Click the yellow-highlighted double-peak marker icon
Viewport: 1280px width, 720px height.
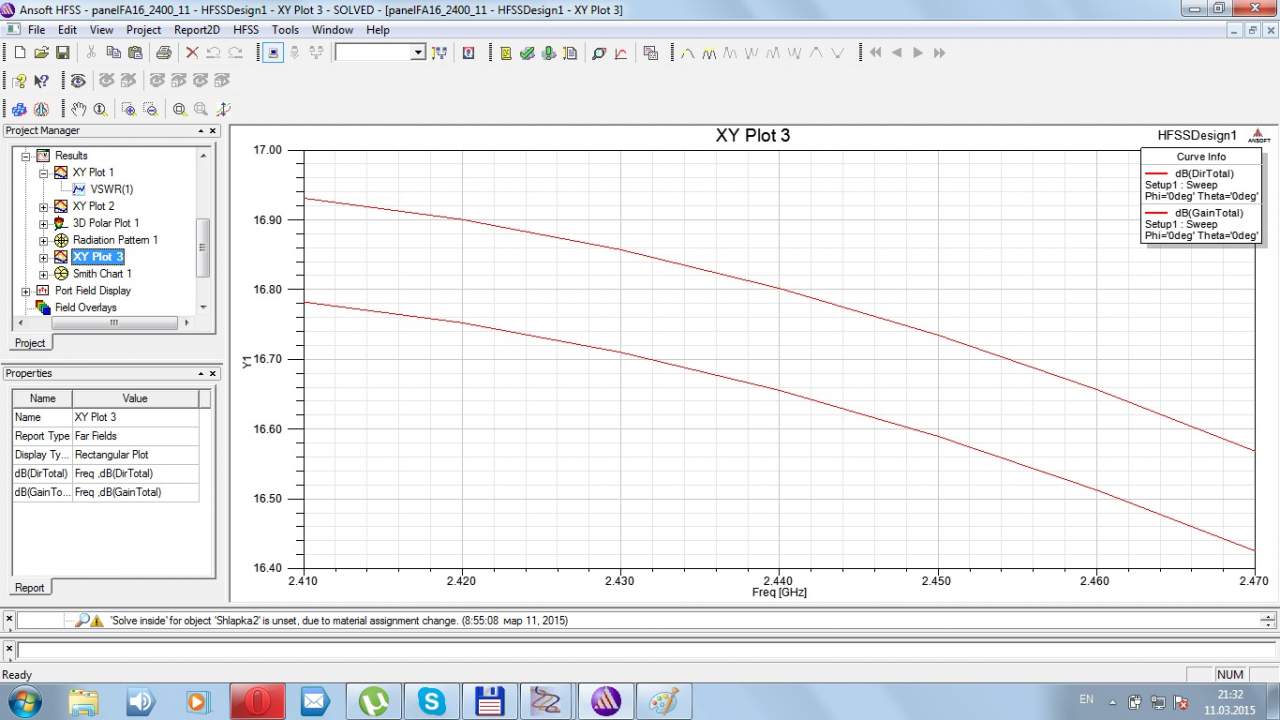(x=709, y=53)
